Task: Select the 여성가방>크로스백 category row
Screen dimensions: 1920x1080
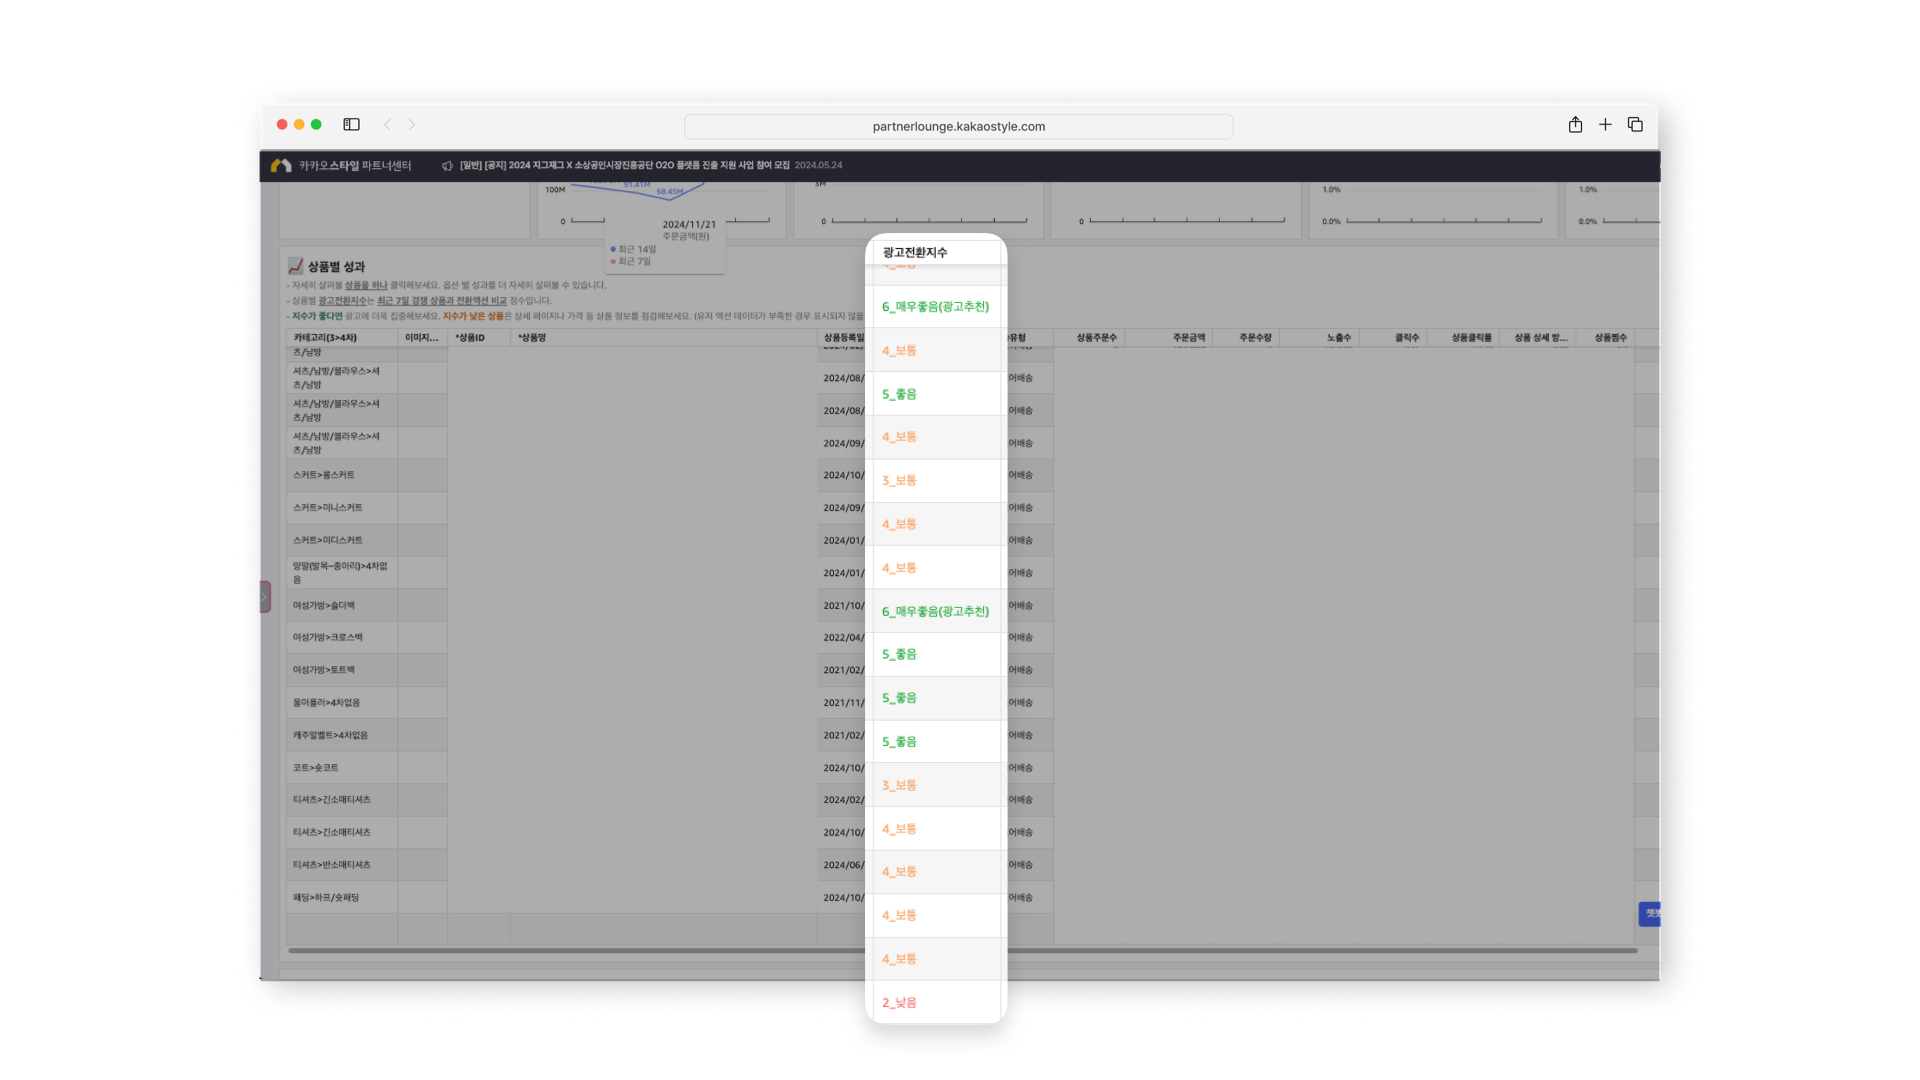Action: coord(342,637)
